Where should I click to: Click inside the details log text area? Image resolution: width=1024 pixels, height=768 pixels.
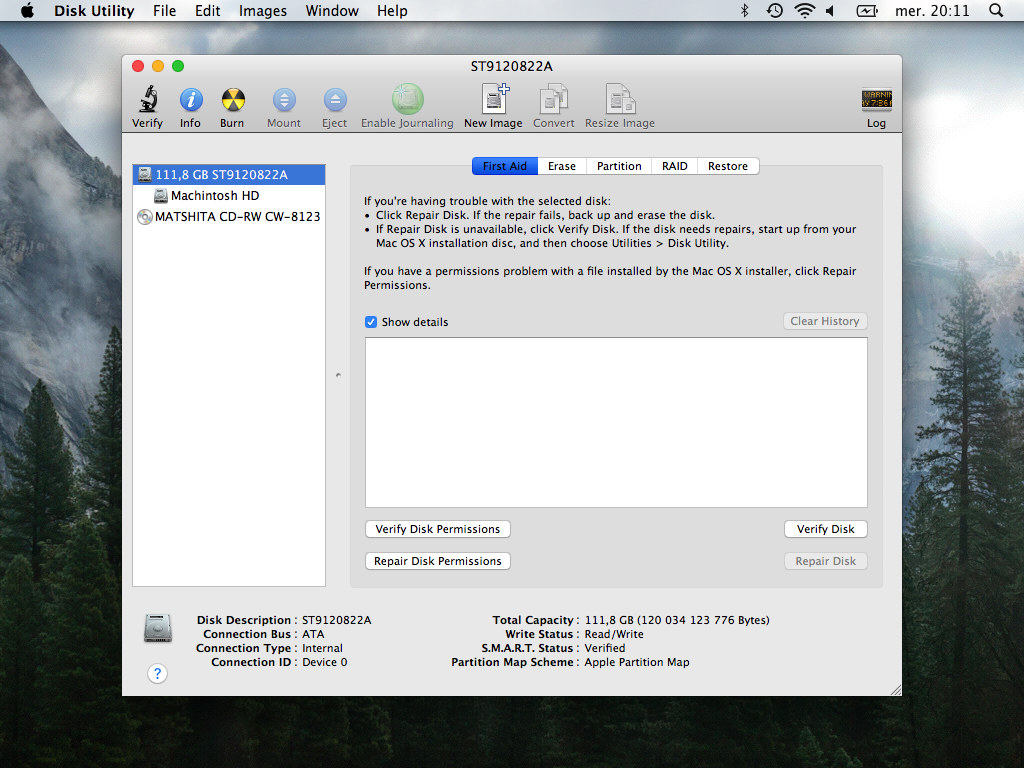[x=616, y=423]
